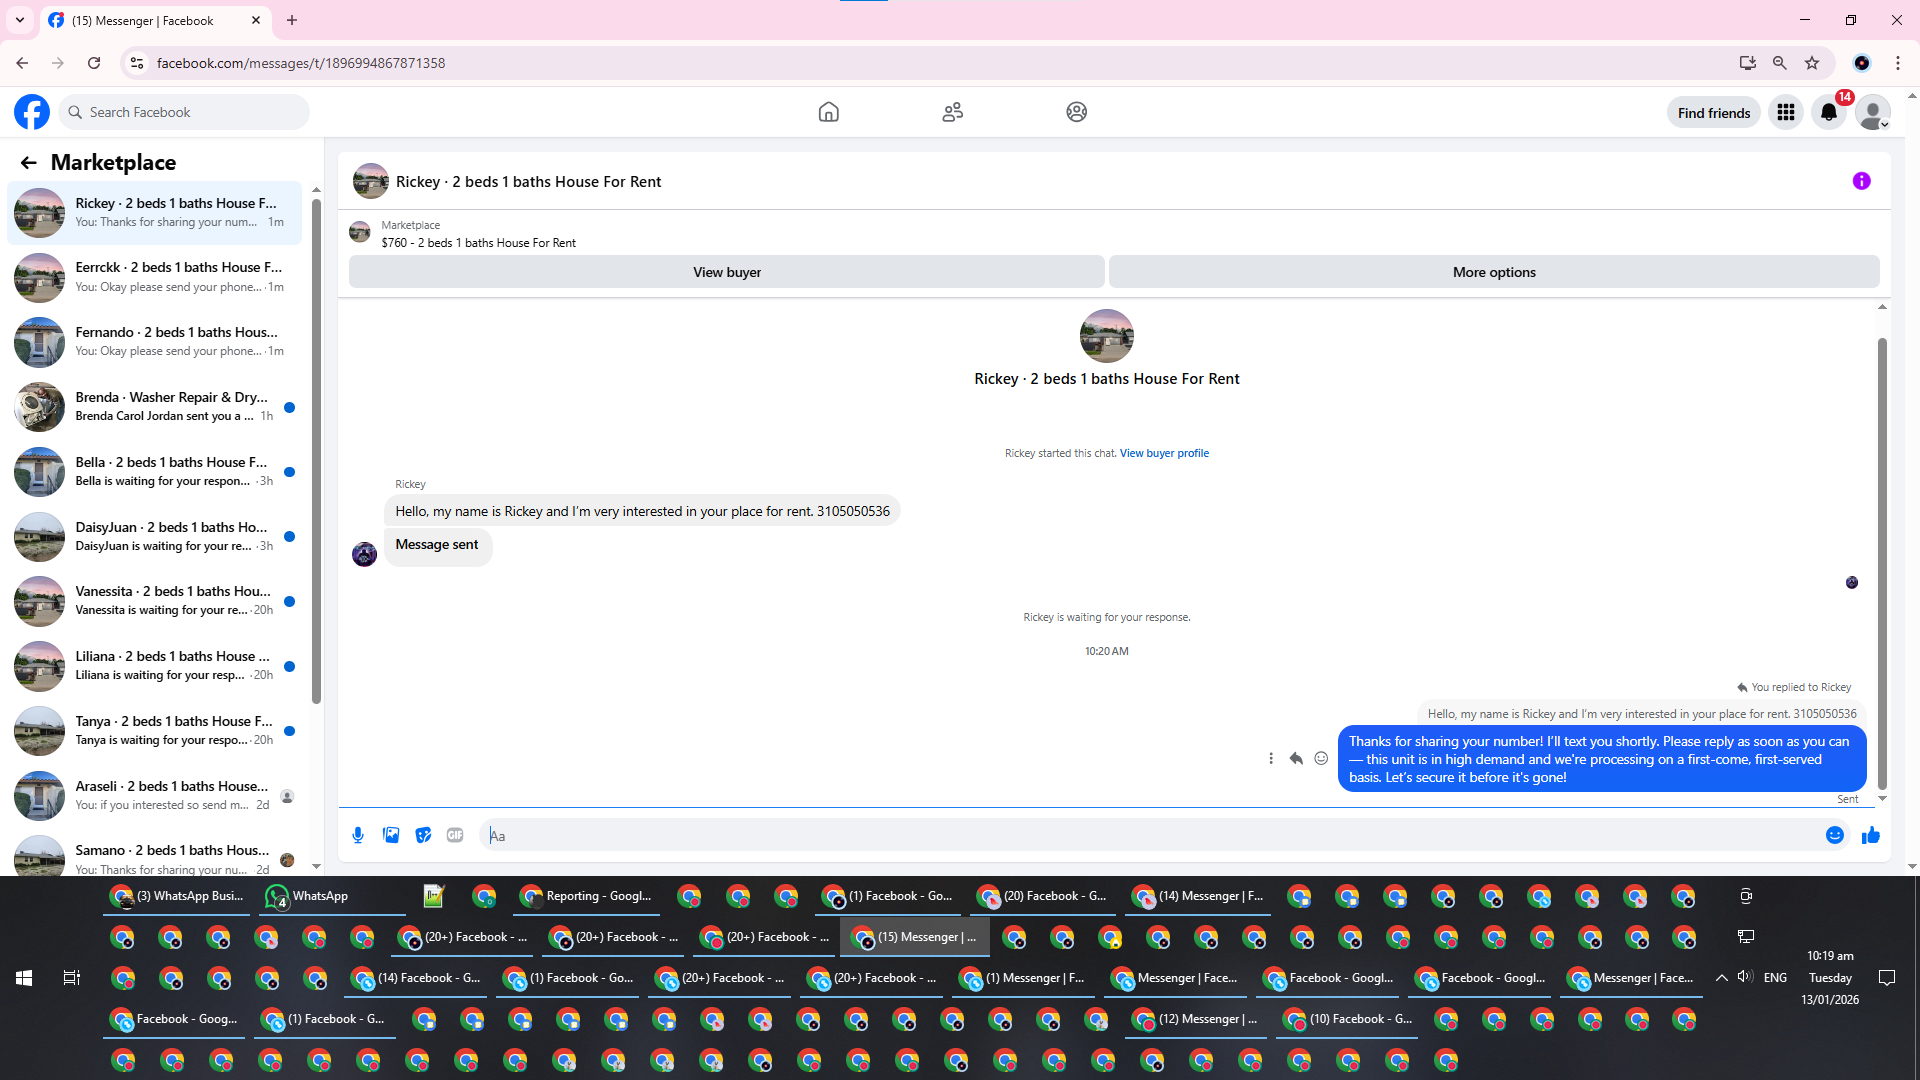Reply to the sent message arrow

[x=1296, y=758]
